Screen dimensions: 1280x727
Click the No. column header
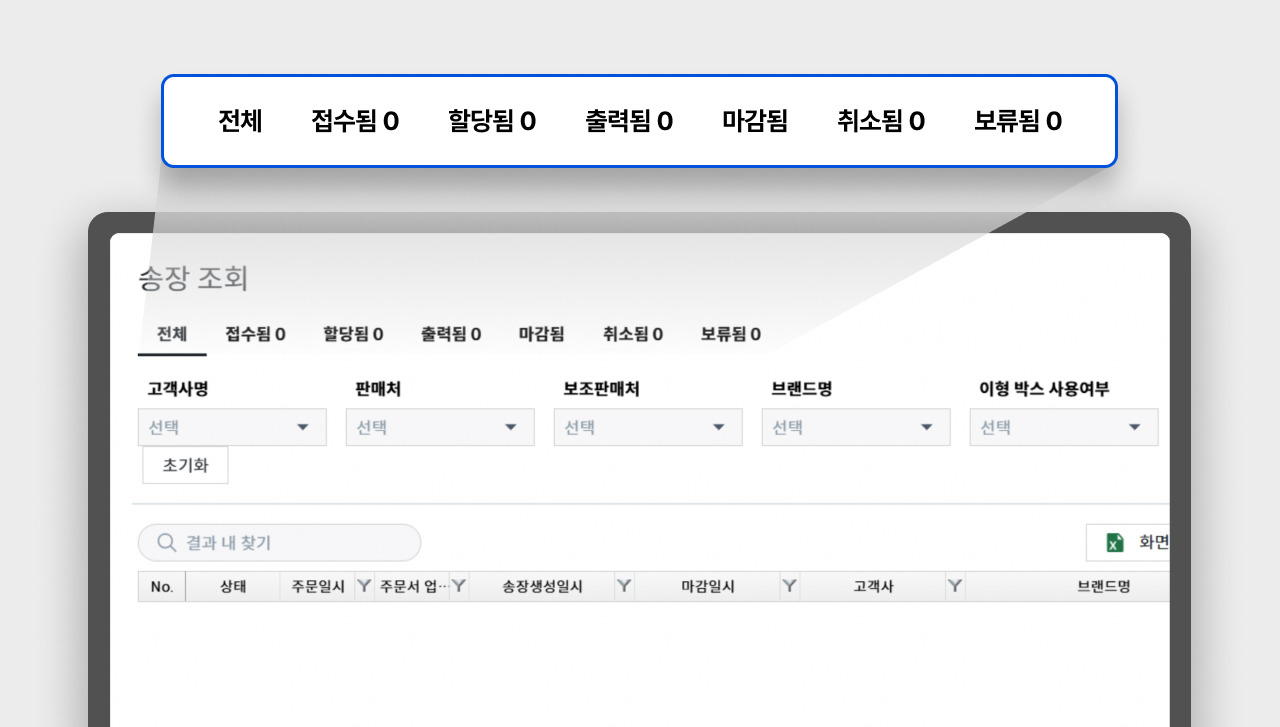[x=162, y=587]
